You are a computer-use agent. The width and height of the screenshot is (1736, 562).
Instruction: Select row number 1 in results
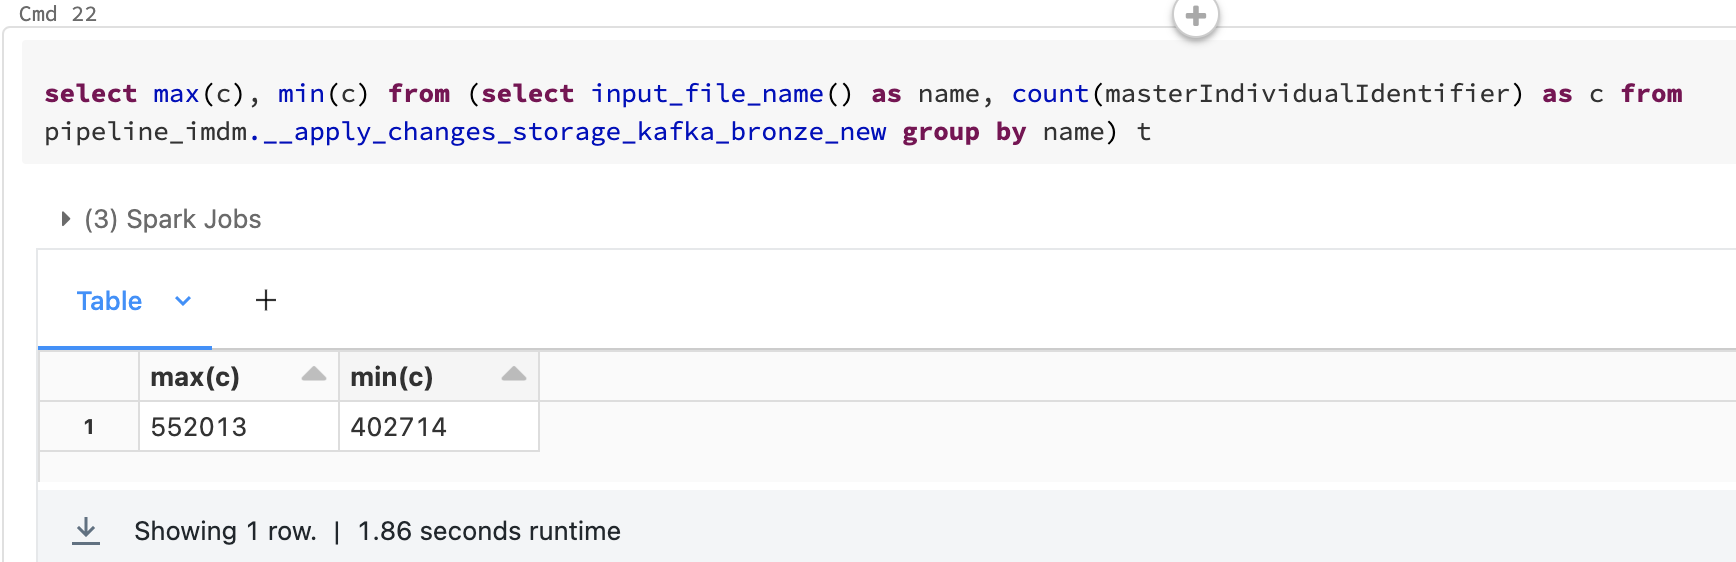[x=89, y=427]
